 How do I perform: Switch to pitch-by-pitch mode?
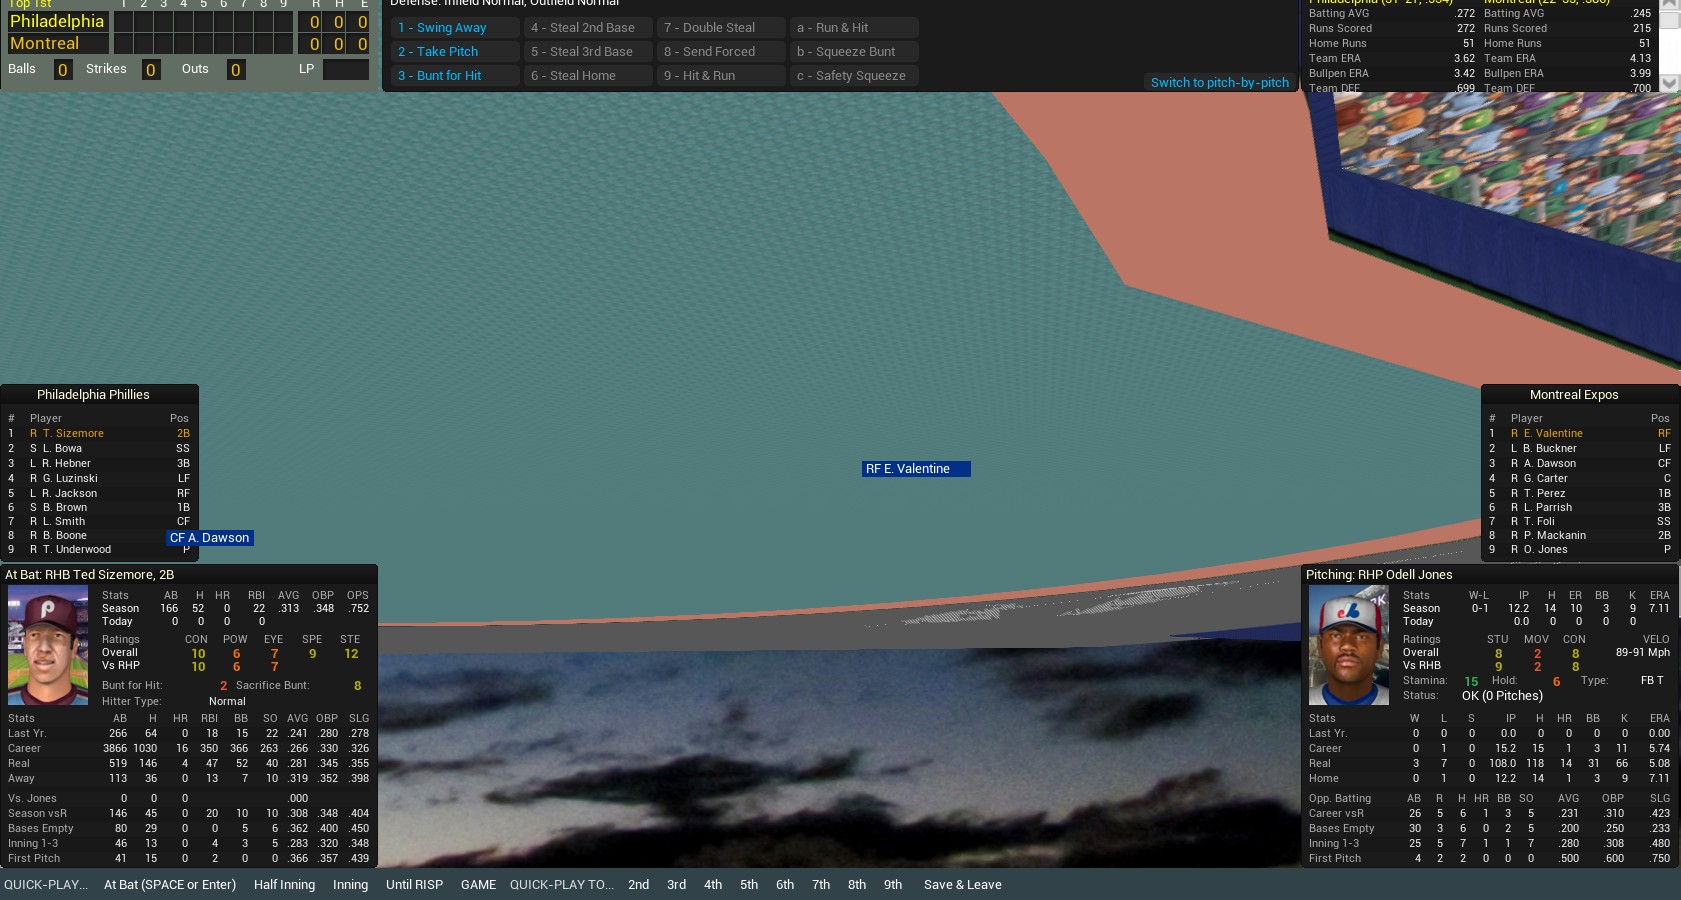pyautogui.click(x=1219, y=83)
